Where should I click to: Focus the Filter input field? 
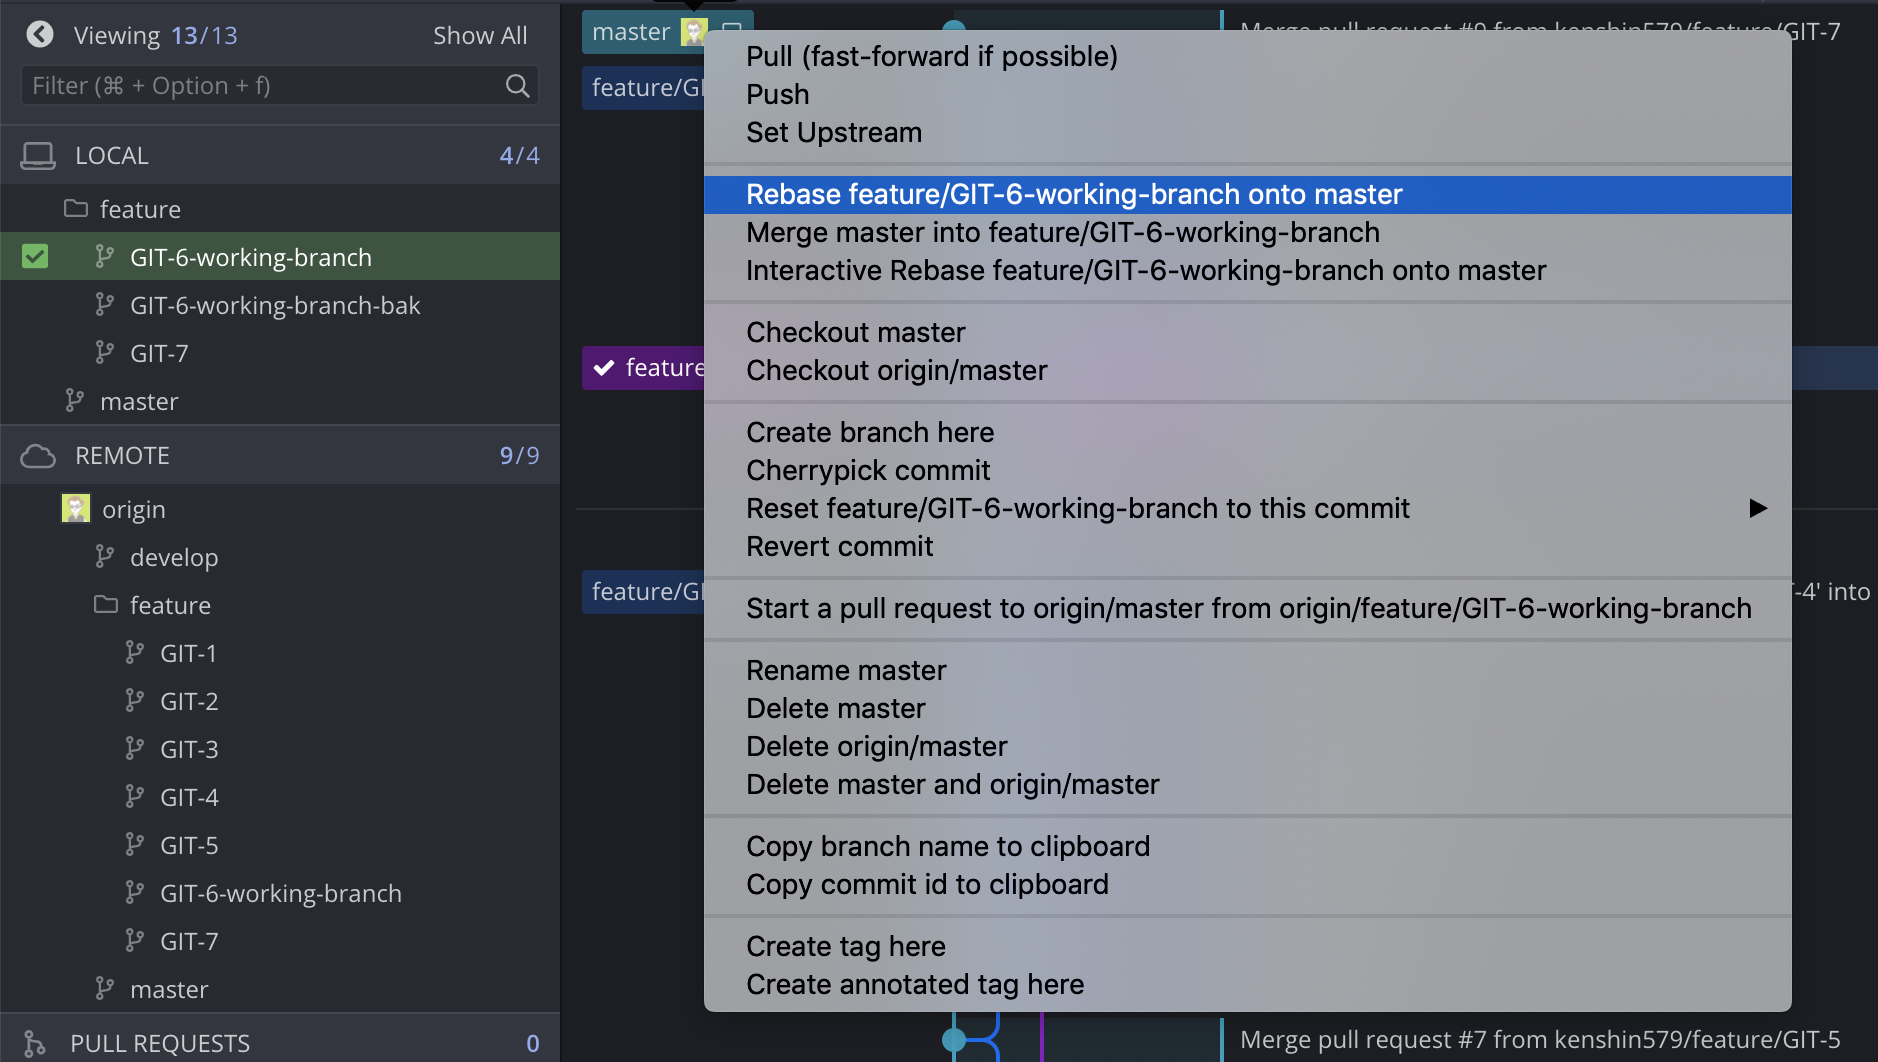280,86
